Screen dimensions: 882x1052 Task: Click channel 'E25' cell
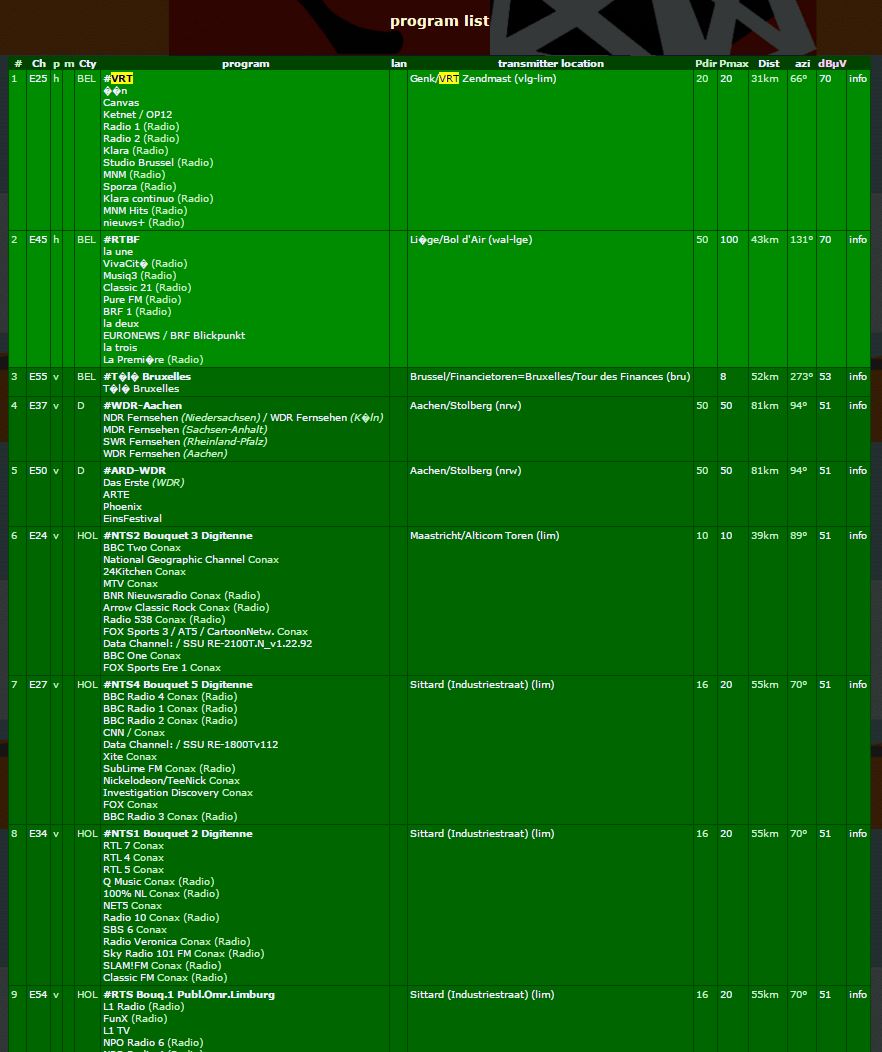38,78
